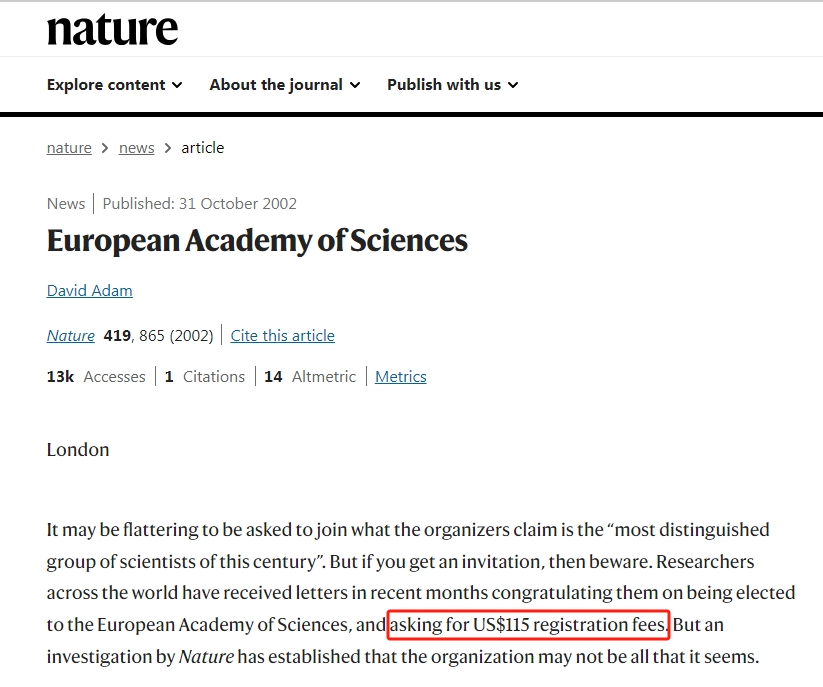Viewport: 823px width, 687px height.
Task: Click the 13k Accesses count
Action: coord(96,376)
